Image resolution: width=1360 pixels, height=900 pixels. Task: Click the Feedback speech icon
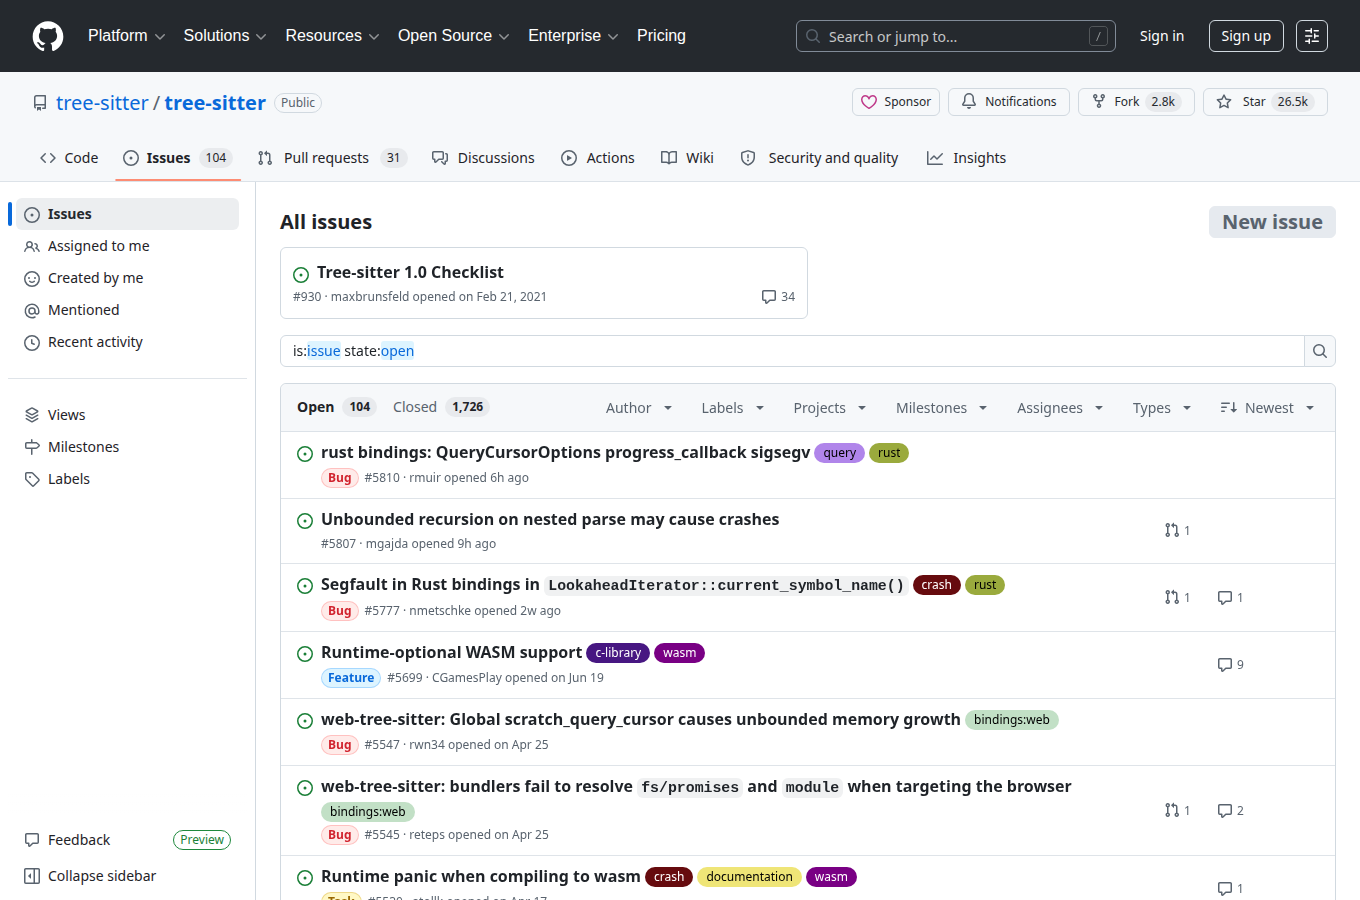[x=32, y=840]
